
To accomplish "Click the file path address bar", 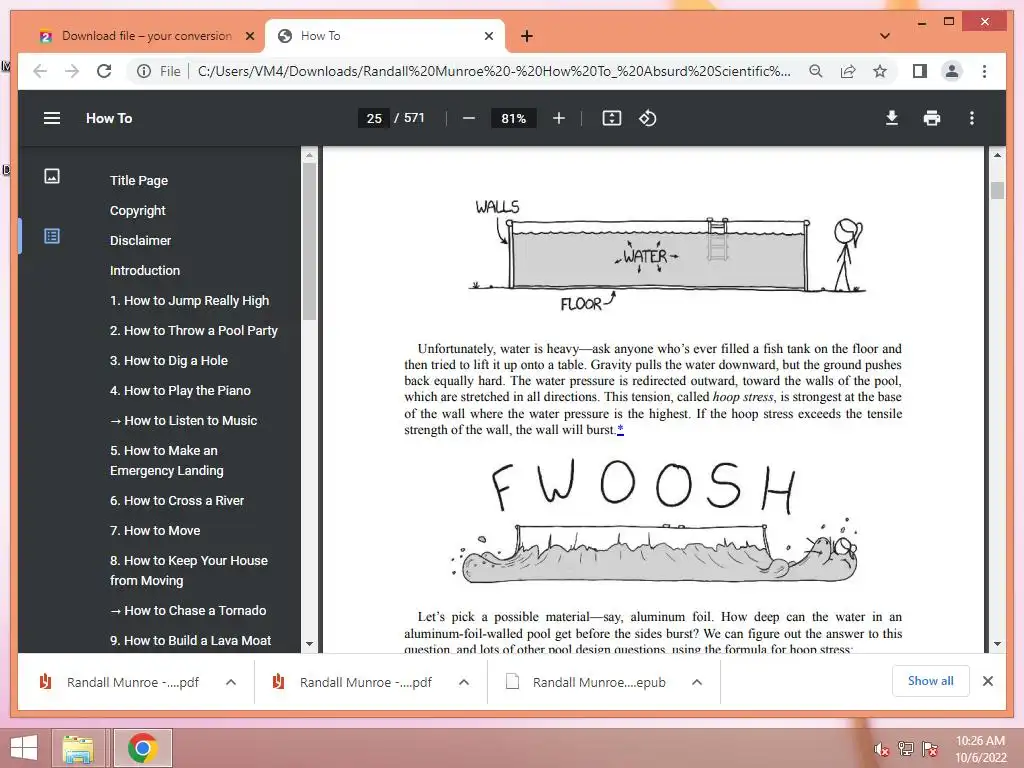I will (494, 71).
